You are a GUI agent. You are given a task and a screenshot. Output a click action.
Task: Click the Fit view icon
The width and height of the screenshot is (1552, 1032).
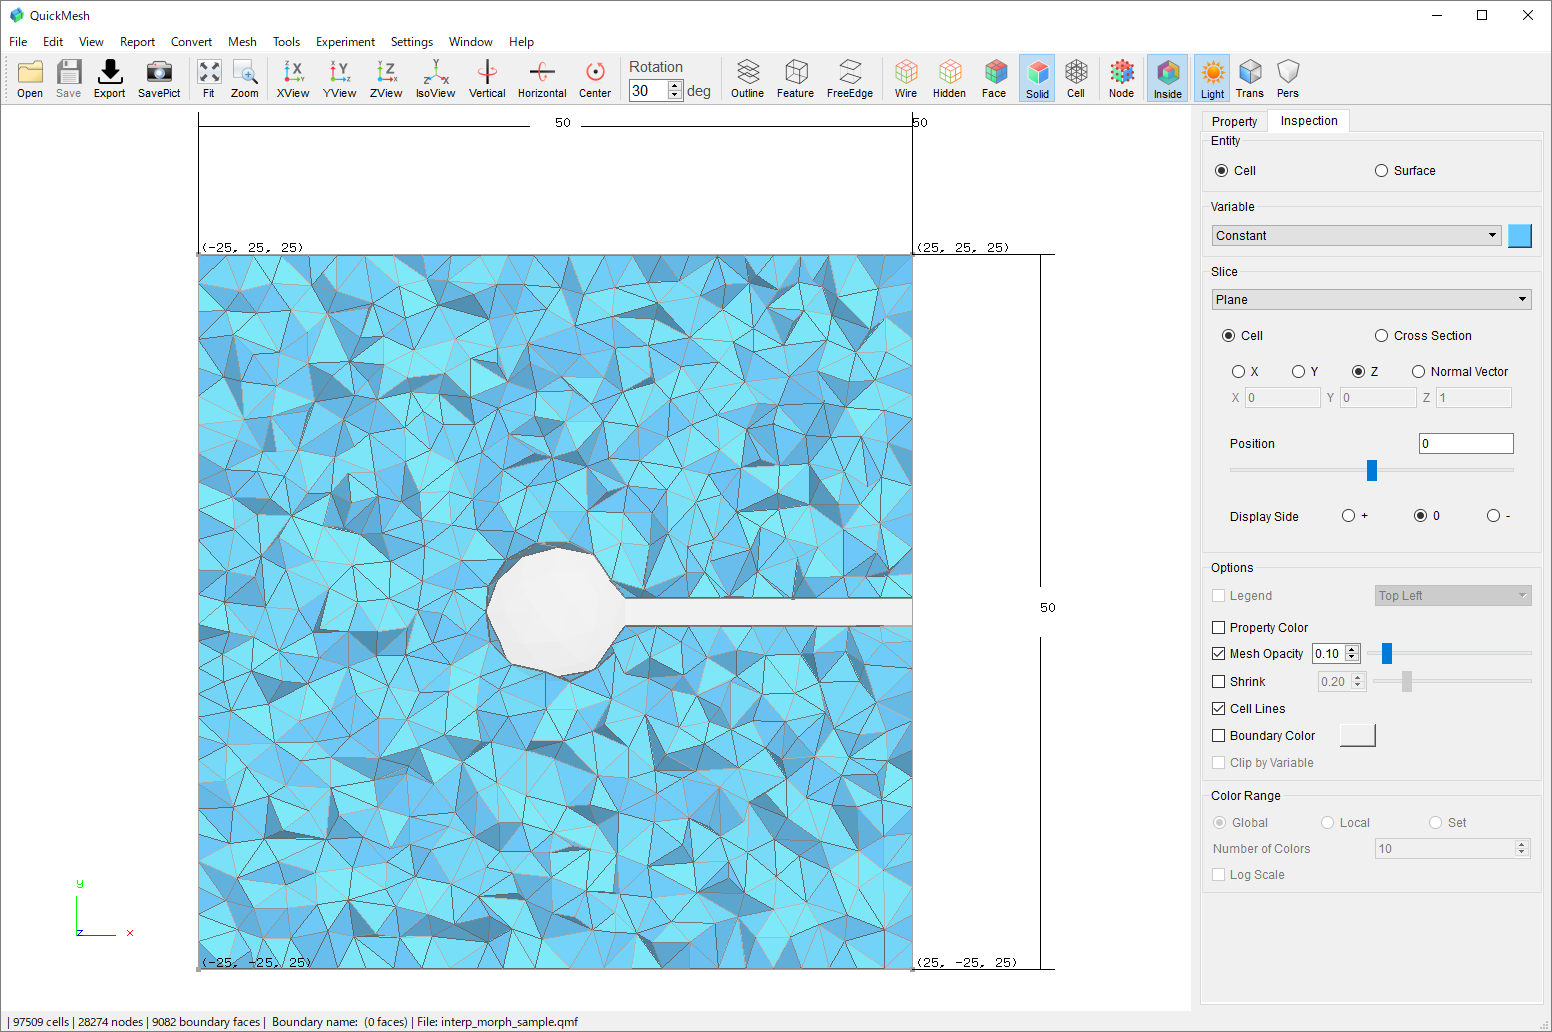click(209, 78)
